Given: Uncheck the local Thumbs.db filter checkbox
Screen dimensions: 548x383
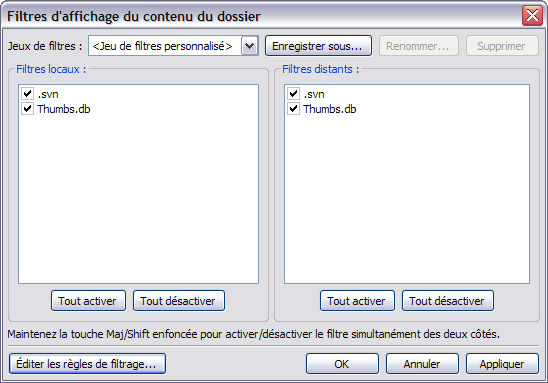Looking at the screenshot, I should pos(28,109).
